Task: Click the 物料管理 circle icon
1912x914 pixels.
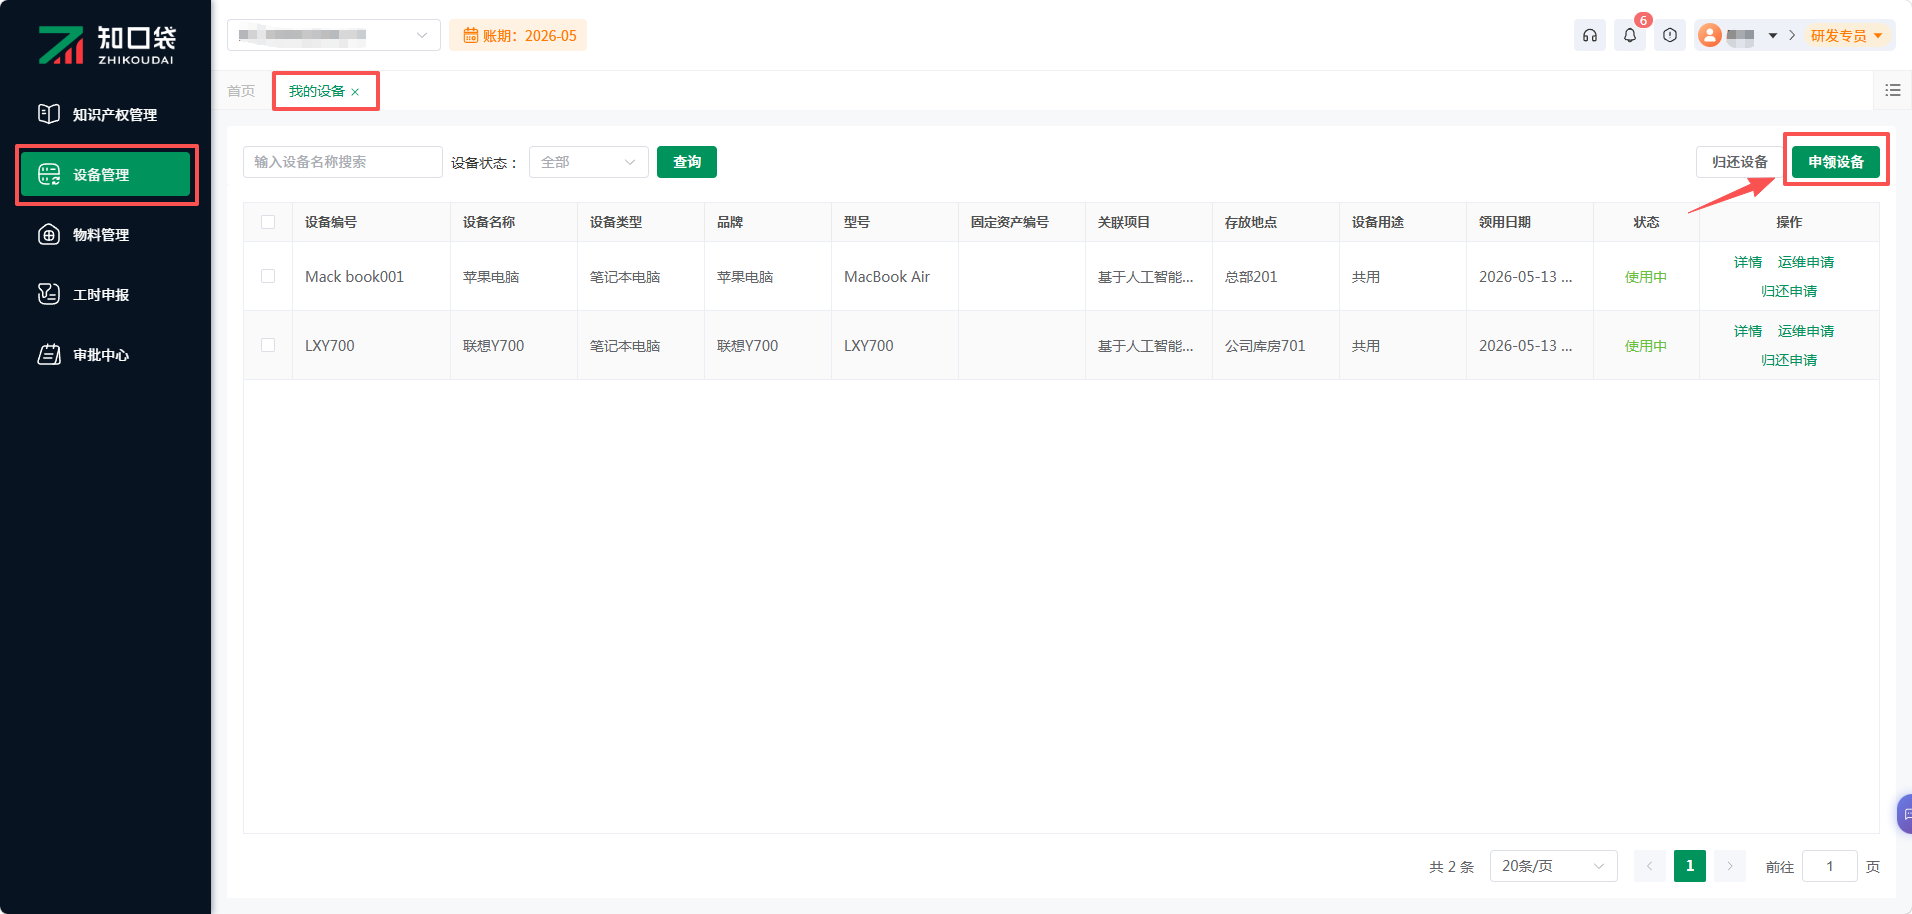Action: [x=49, y=234]
